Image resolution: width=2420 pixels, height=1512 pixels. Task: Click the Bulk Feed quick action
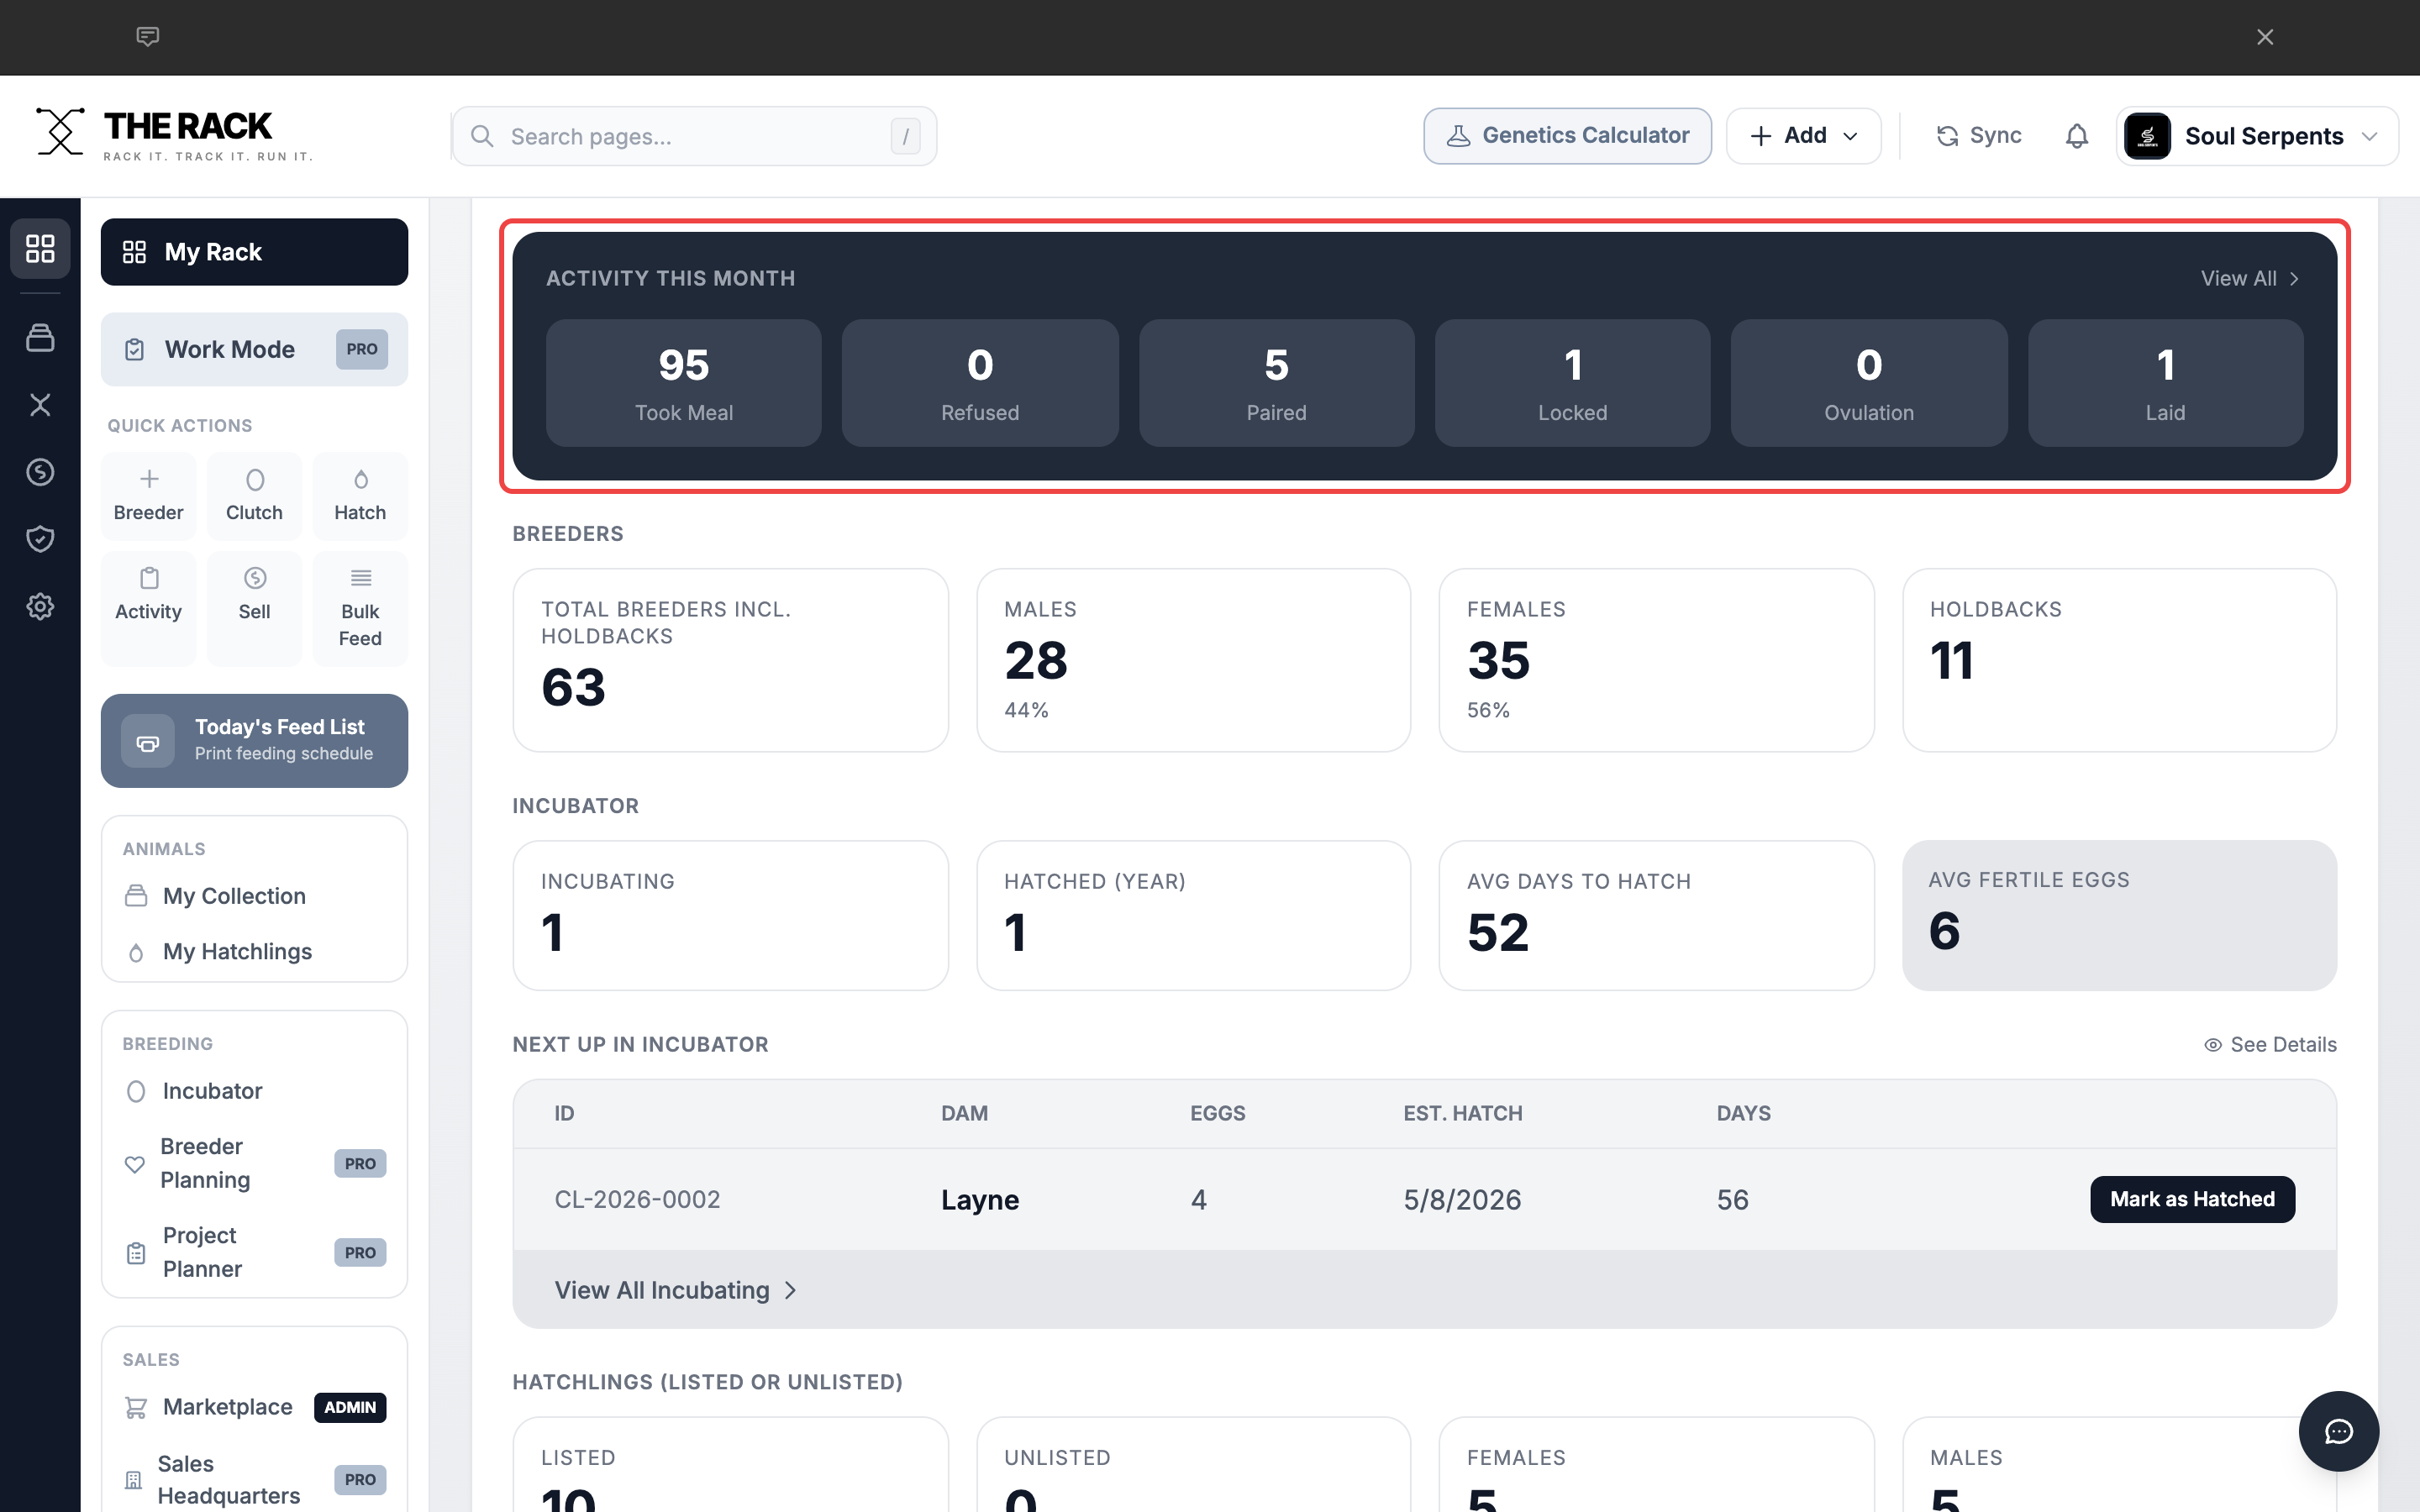[360, 609]
